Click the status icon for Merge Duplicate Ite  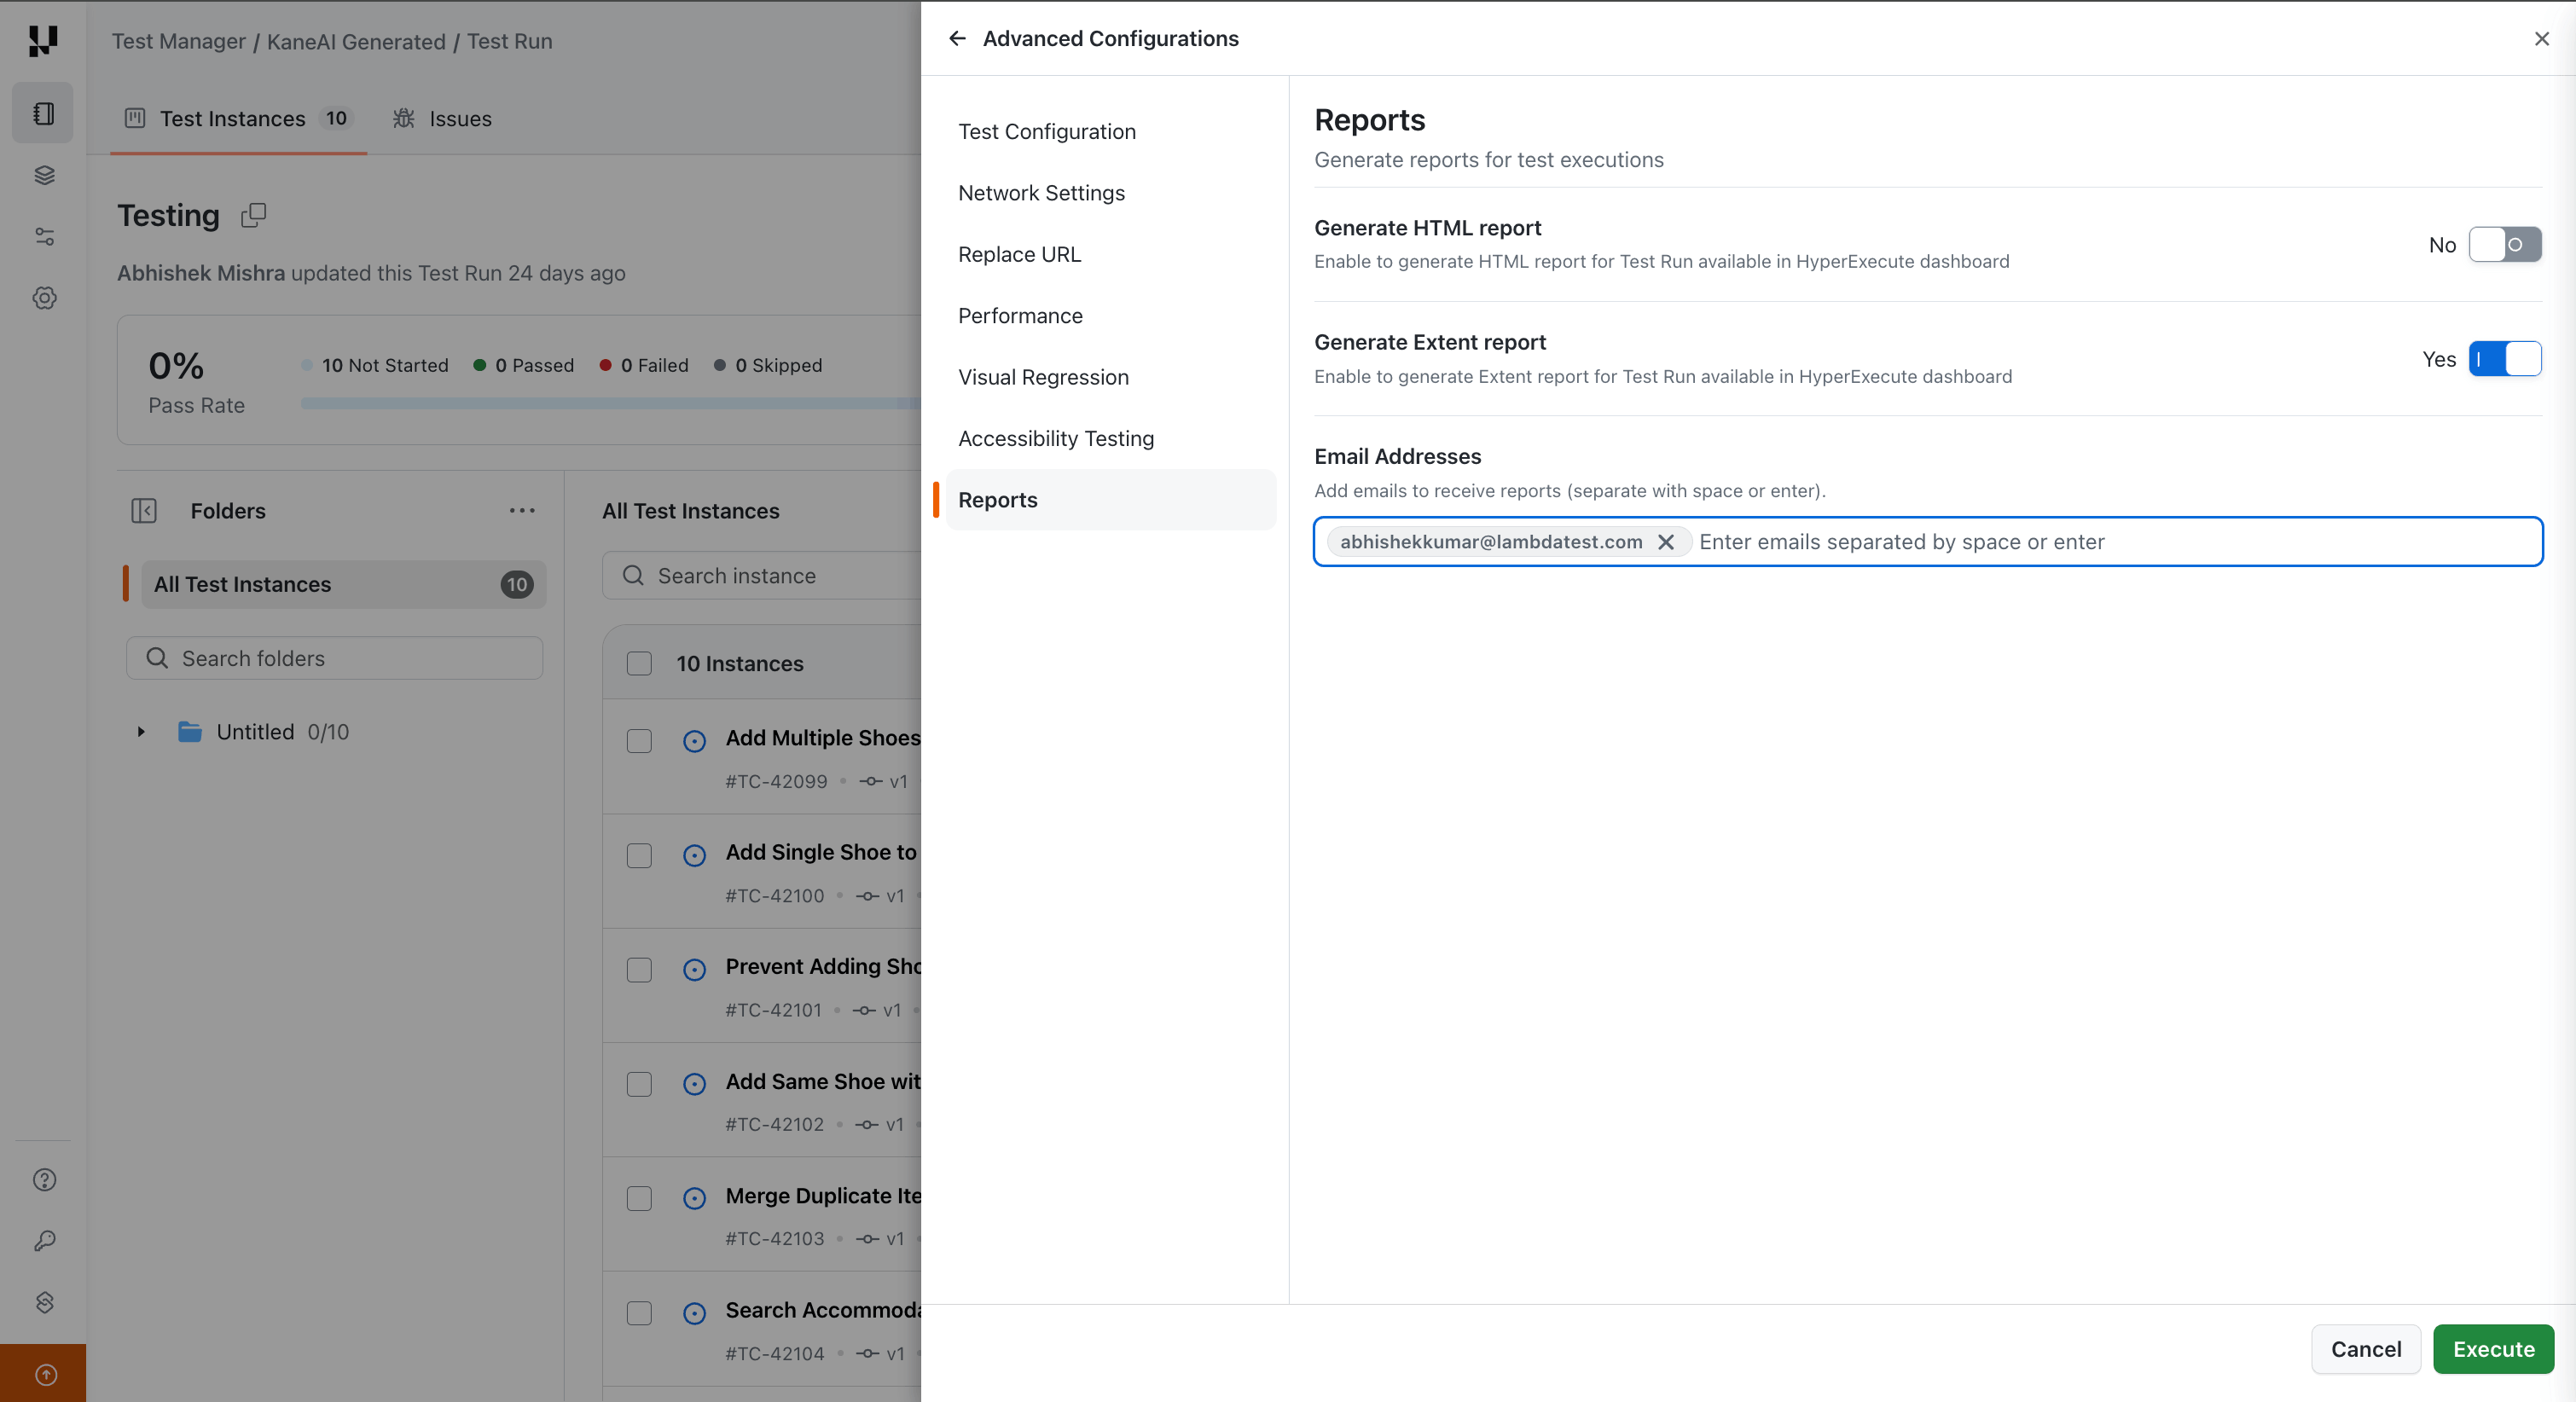[x=694, y=1198]
